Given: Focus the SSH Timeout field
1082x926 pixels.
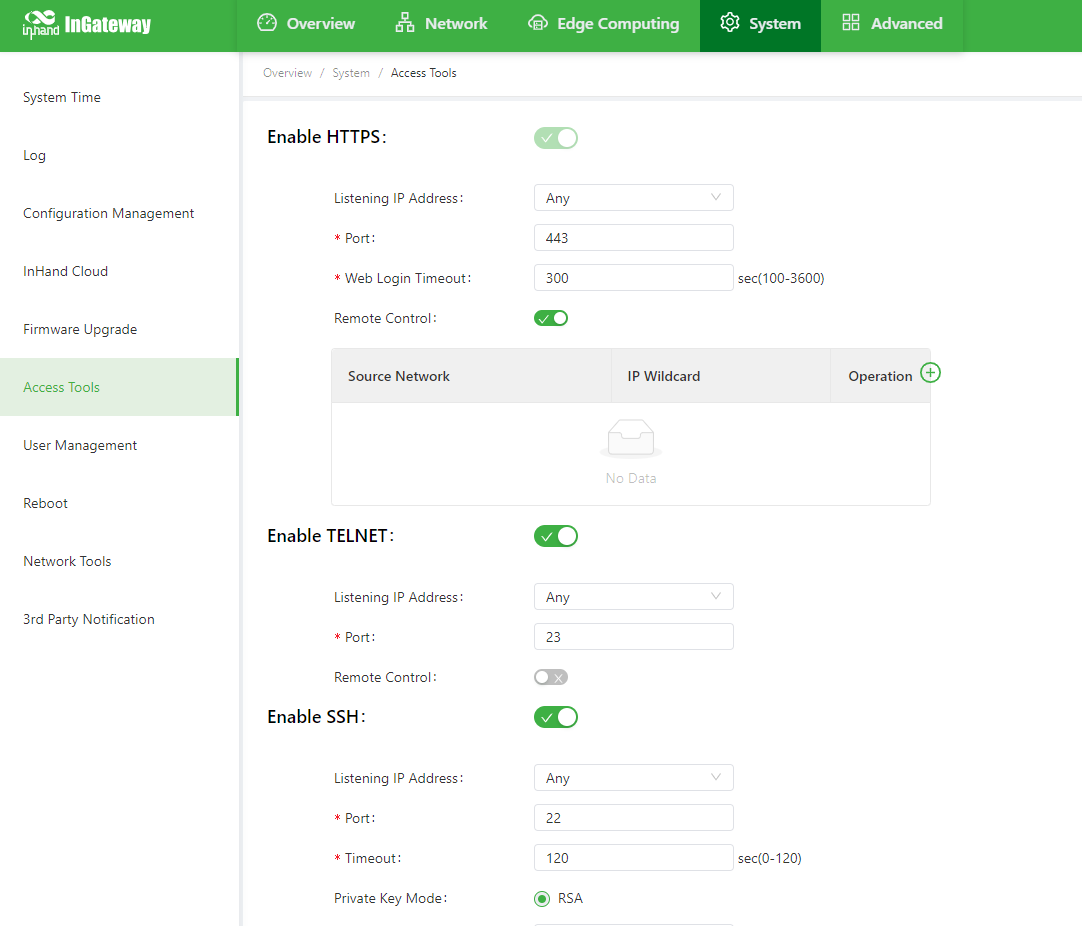Looking at the screenshot, I should [x=633, y=858].
